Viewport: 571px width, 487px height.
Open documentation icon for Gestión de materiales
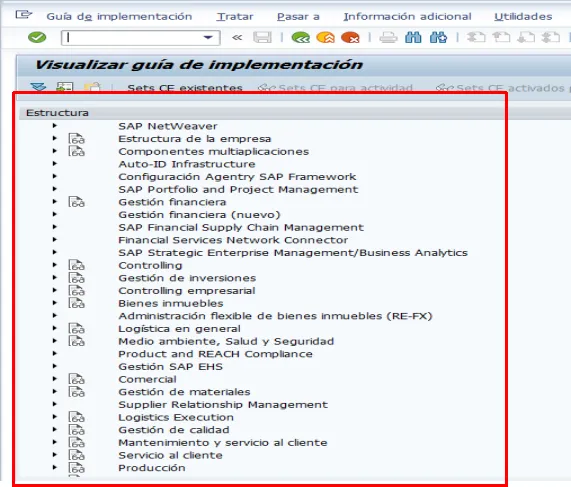(76, 392)
